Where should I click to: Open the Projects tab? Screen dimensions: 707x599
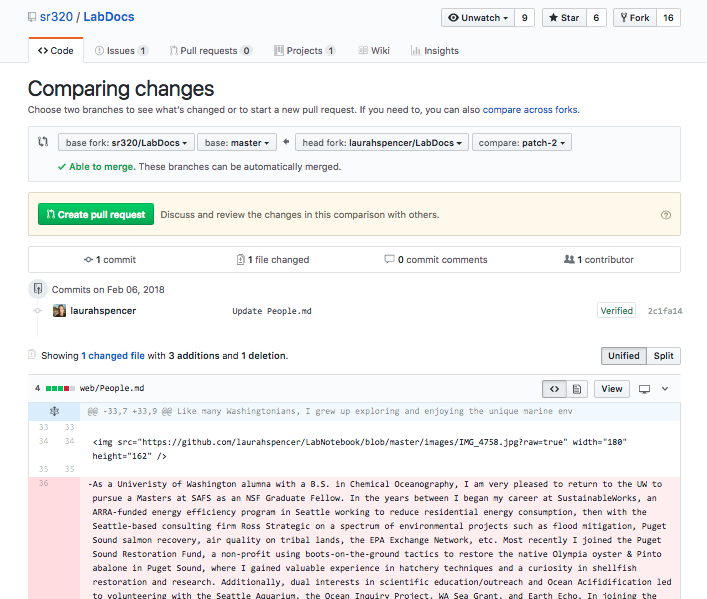(305, 51)
